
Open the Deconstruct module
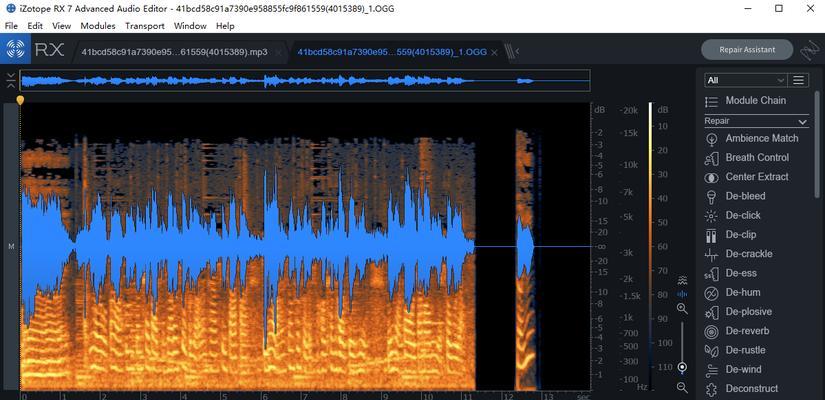[741, 389]
